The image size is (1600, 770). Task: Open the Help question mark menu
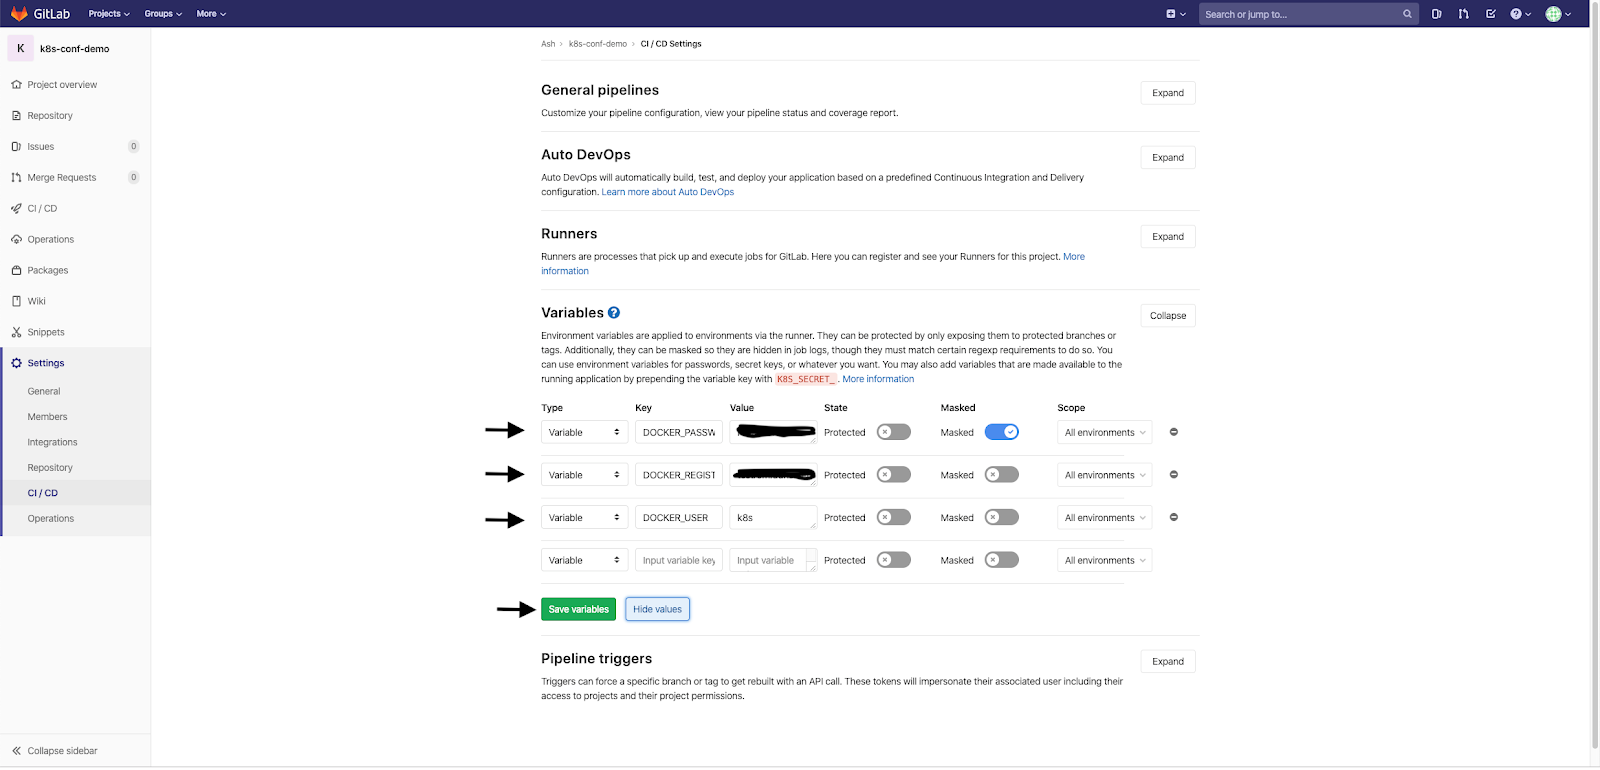pos(1520,14)
